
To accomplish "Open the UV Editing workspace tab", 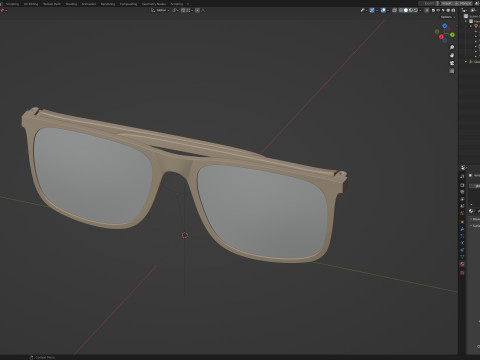I will pos(31,4).
